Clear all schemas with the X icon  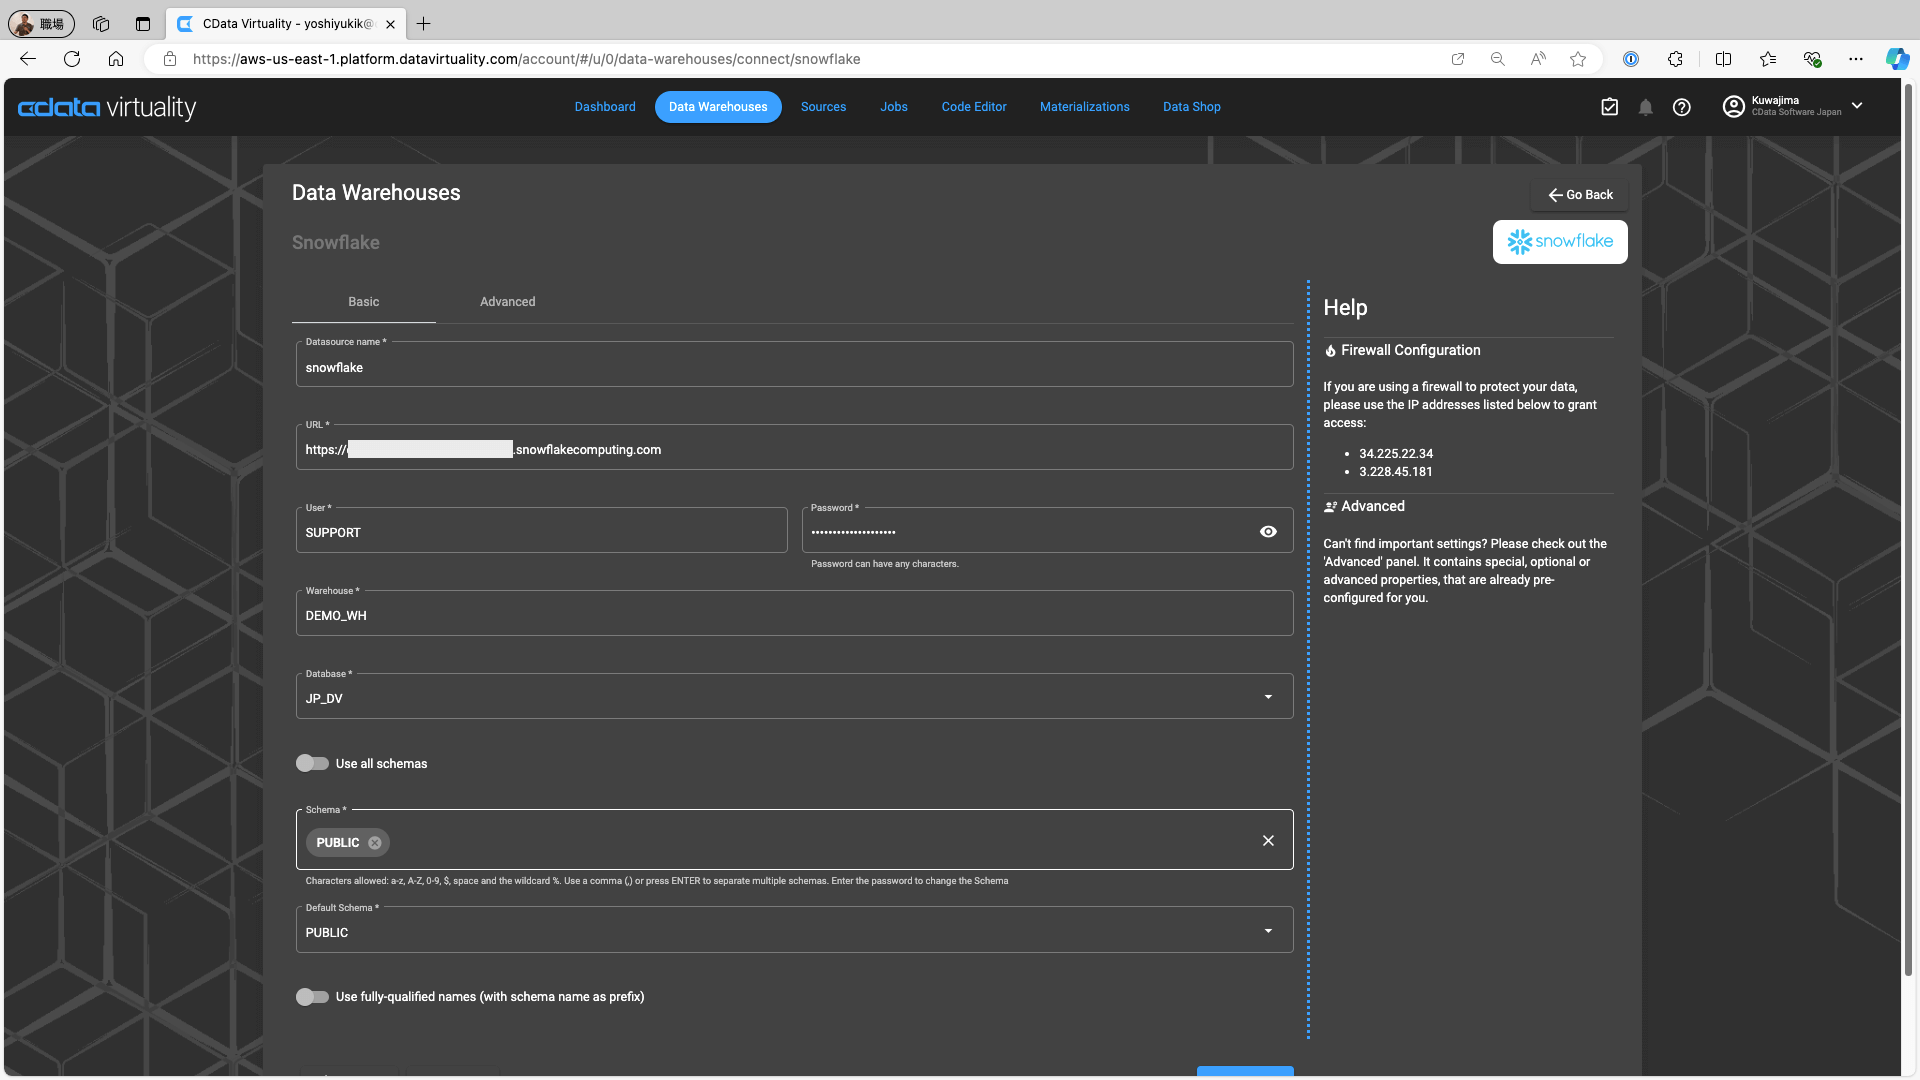pos(1268,841)
